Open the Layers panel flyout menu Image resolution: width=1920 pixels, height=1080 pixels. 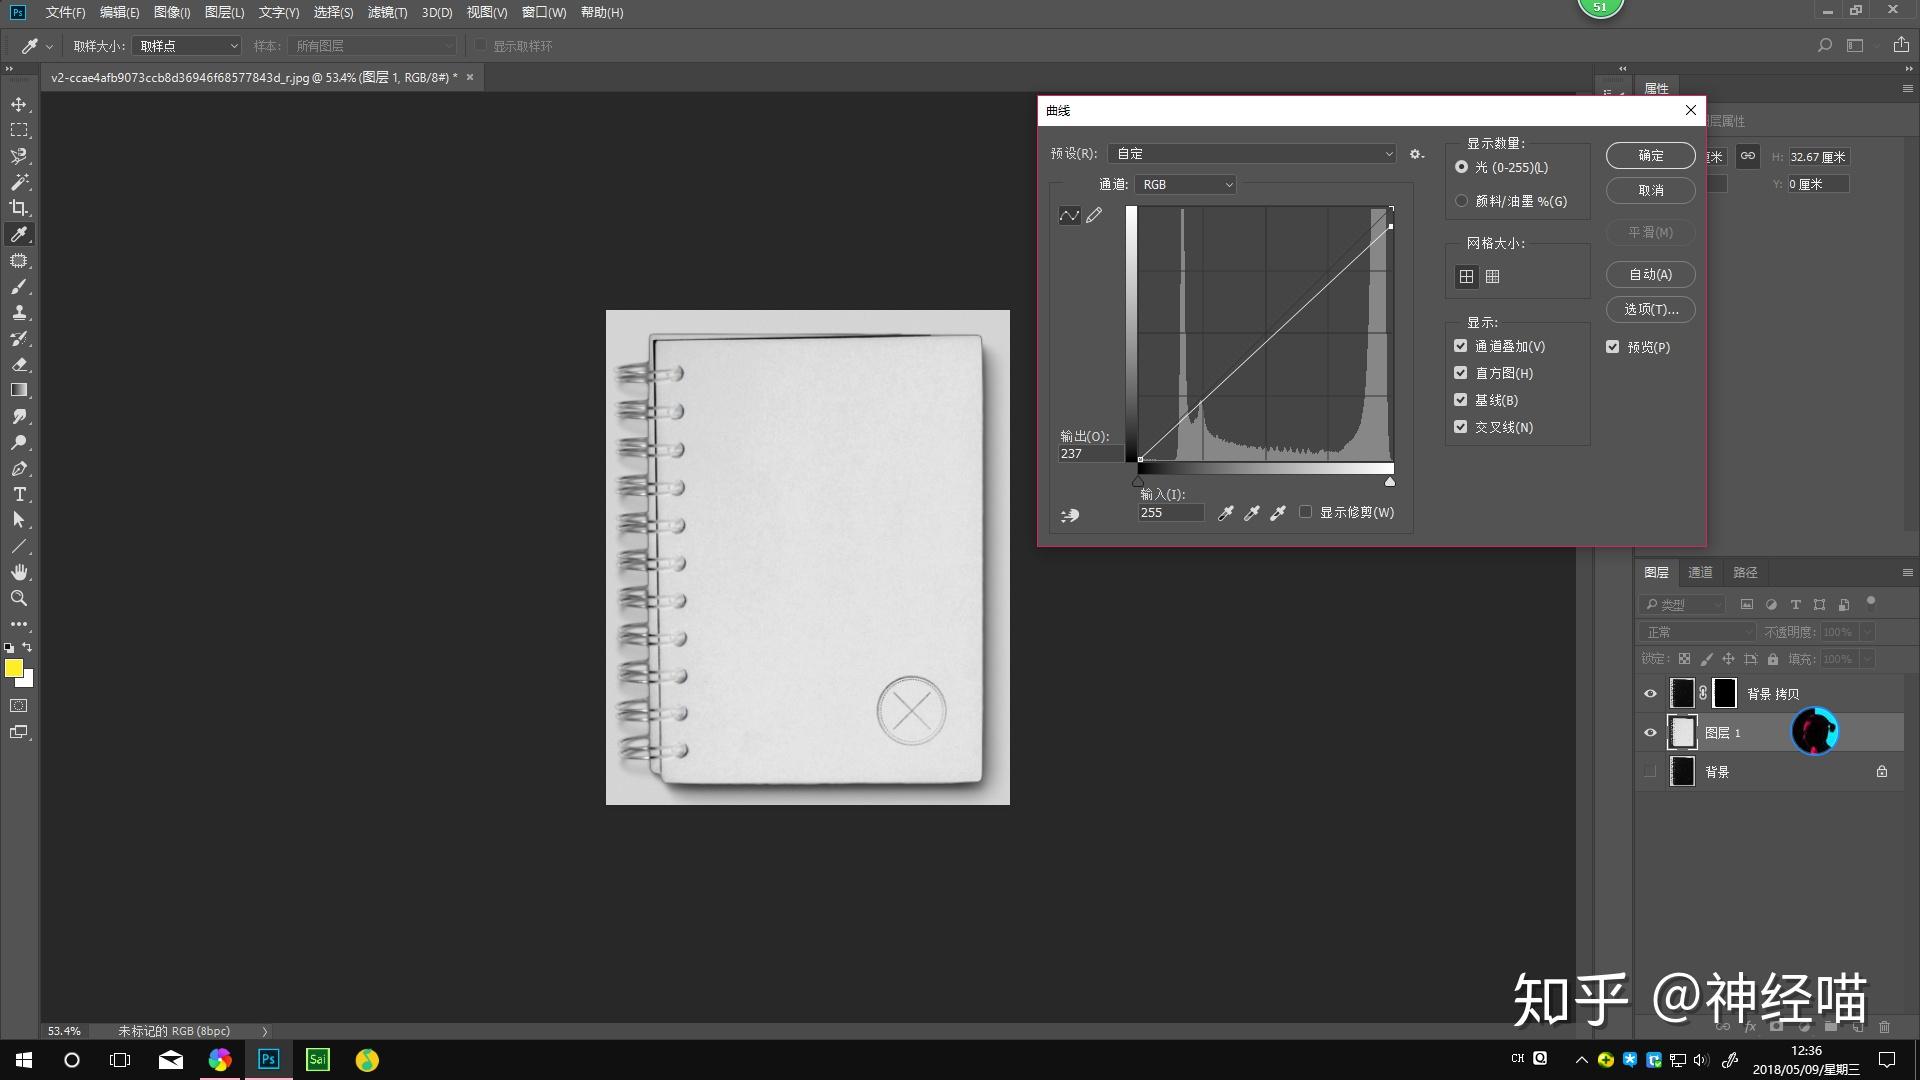1907,573
